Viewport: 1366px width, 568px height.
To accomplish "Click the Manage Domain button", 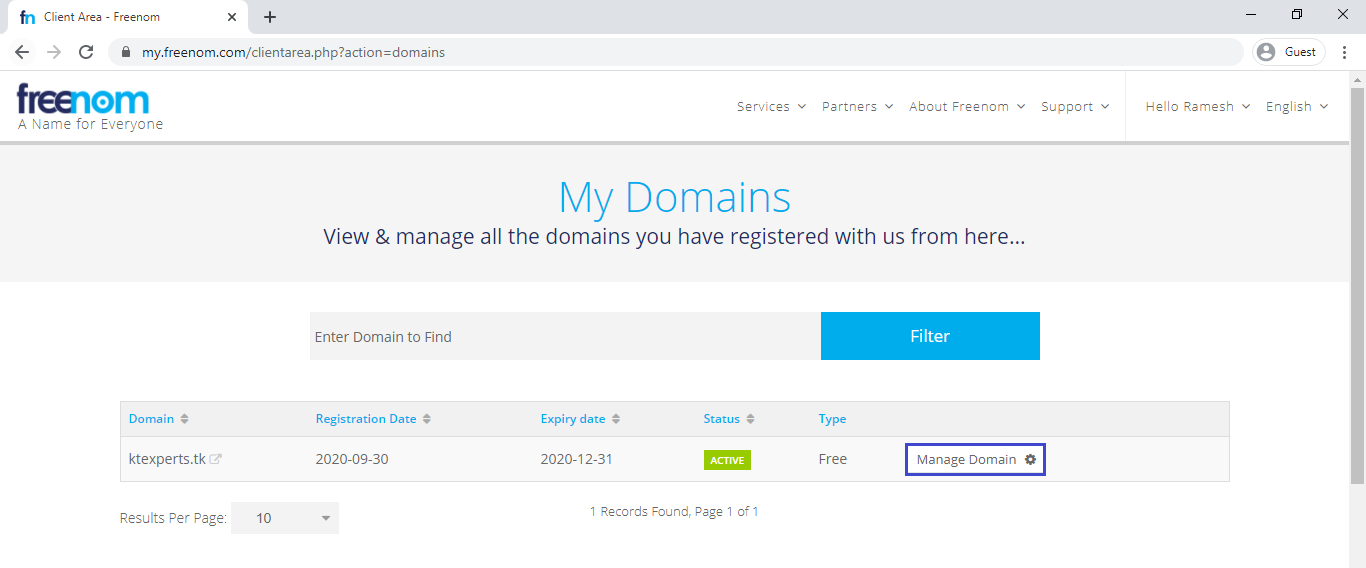I will pyautogui.click(x=975, y=459).
